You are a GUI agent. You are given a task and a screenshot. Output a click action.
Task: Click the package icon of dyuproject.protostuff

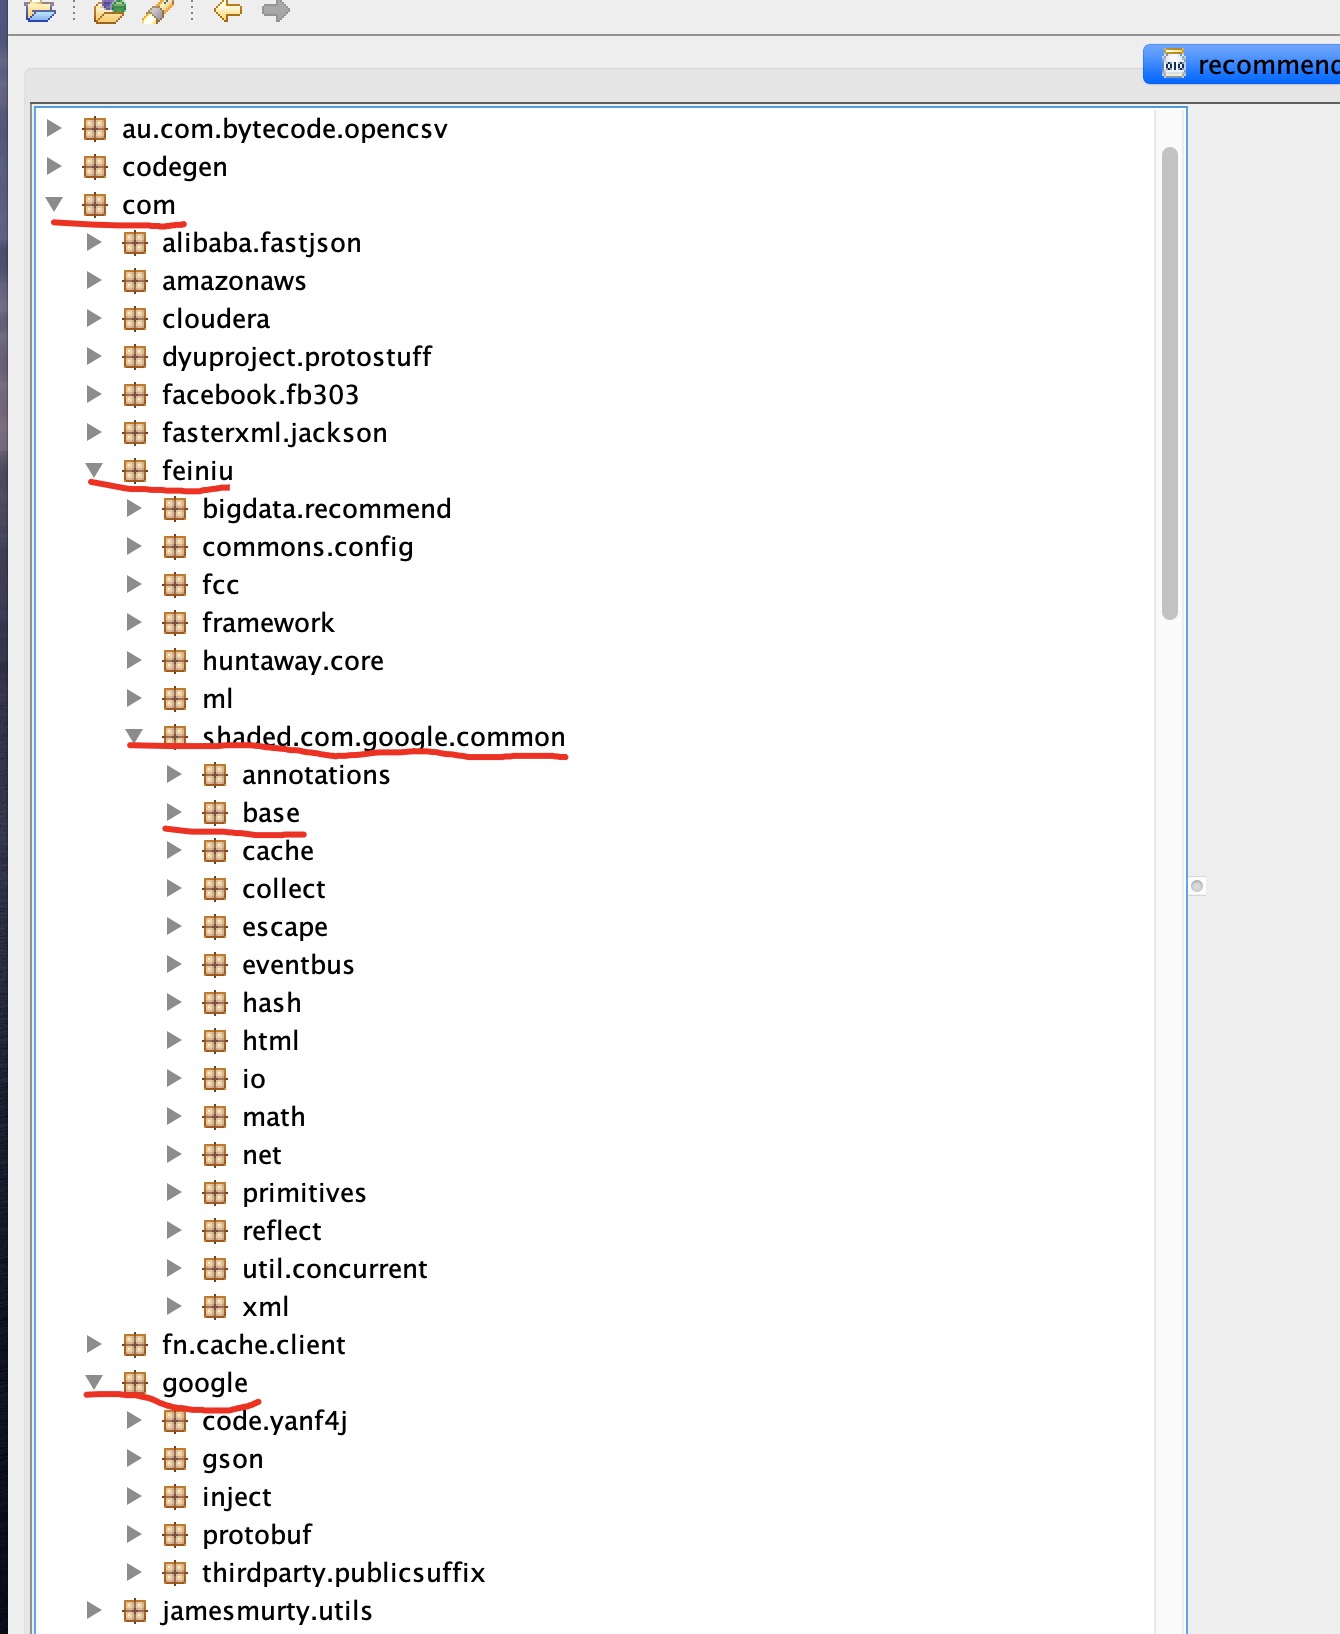tap(135, 357)
